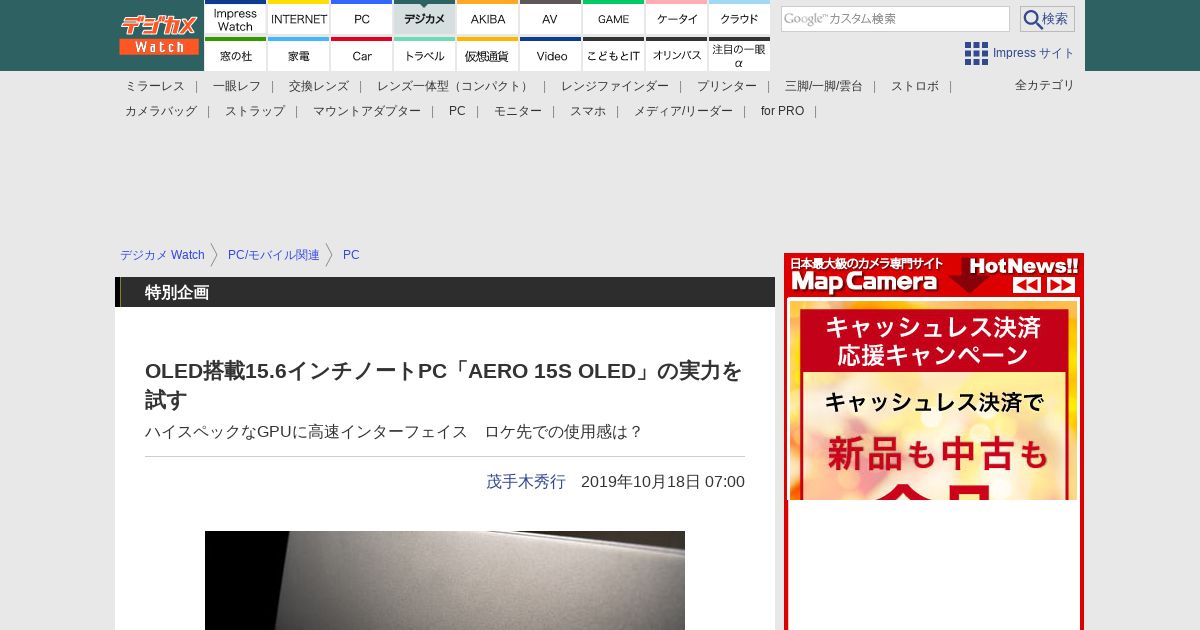
Task: Go to the ケータイ tab
Action: coord(677,18)
